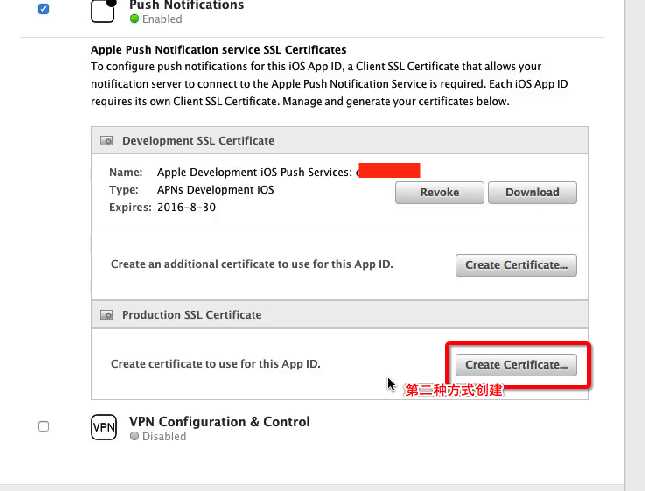The image size is (645, 491).
Task: Click 'Create an additional certificate' text
Action: pos(252,264)
